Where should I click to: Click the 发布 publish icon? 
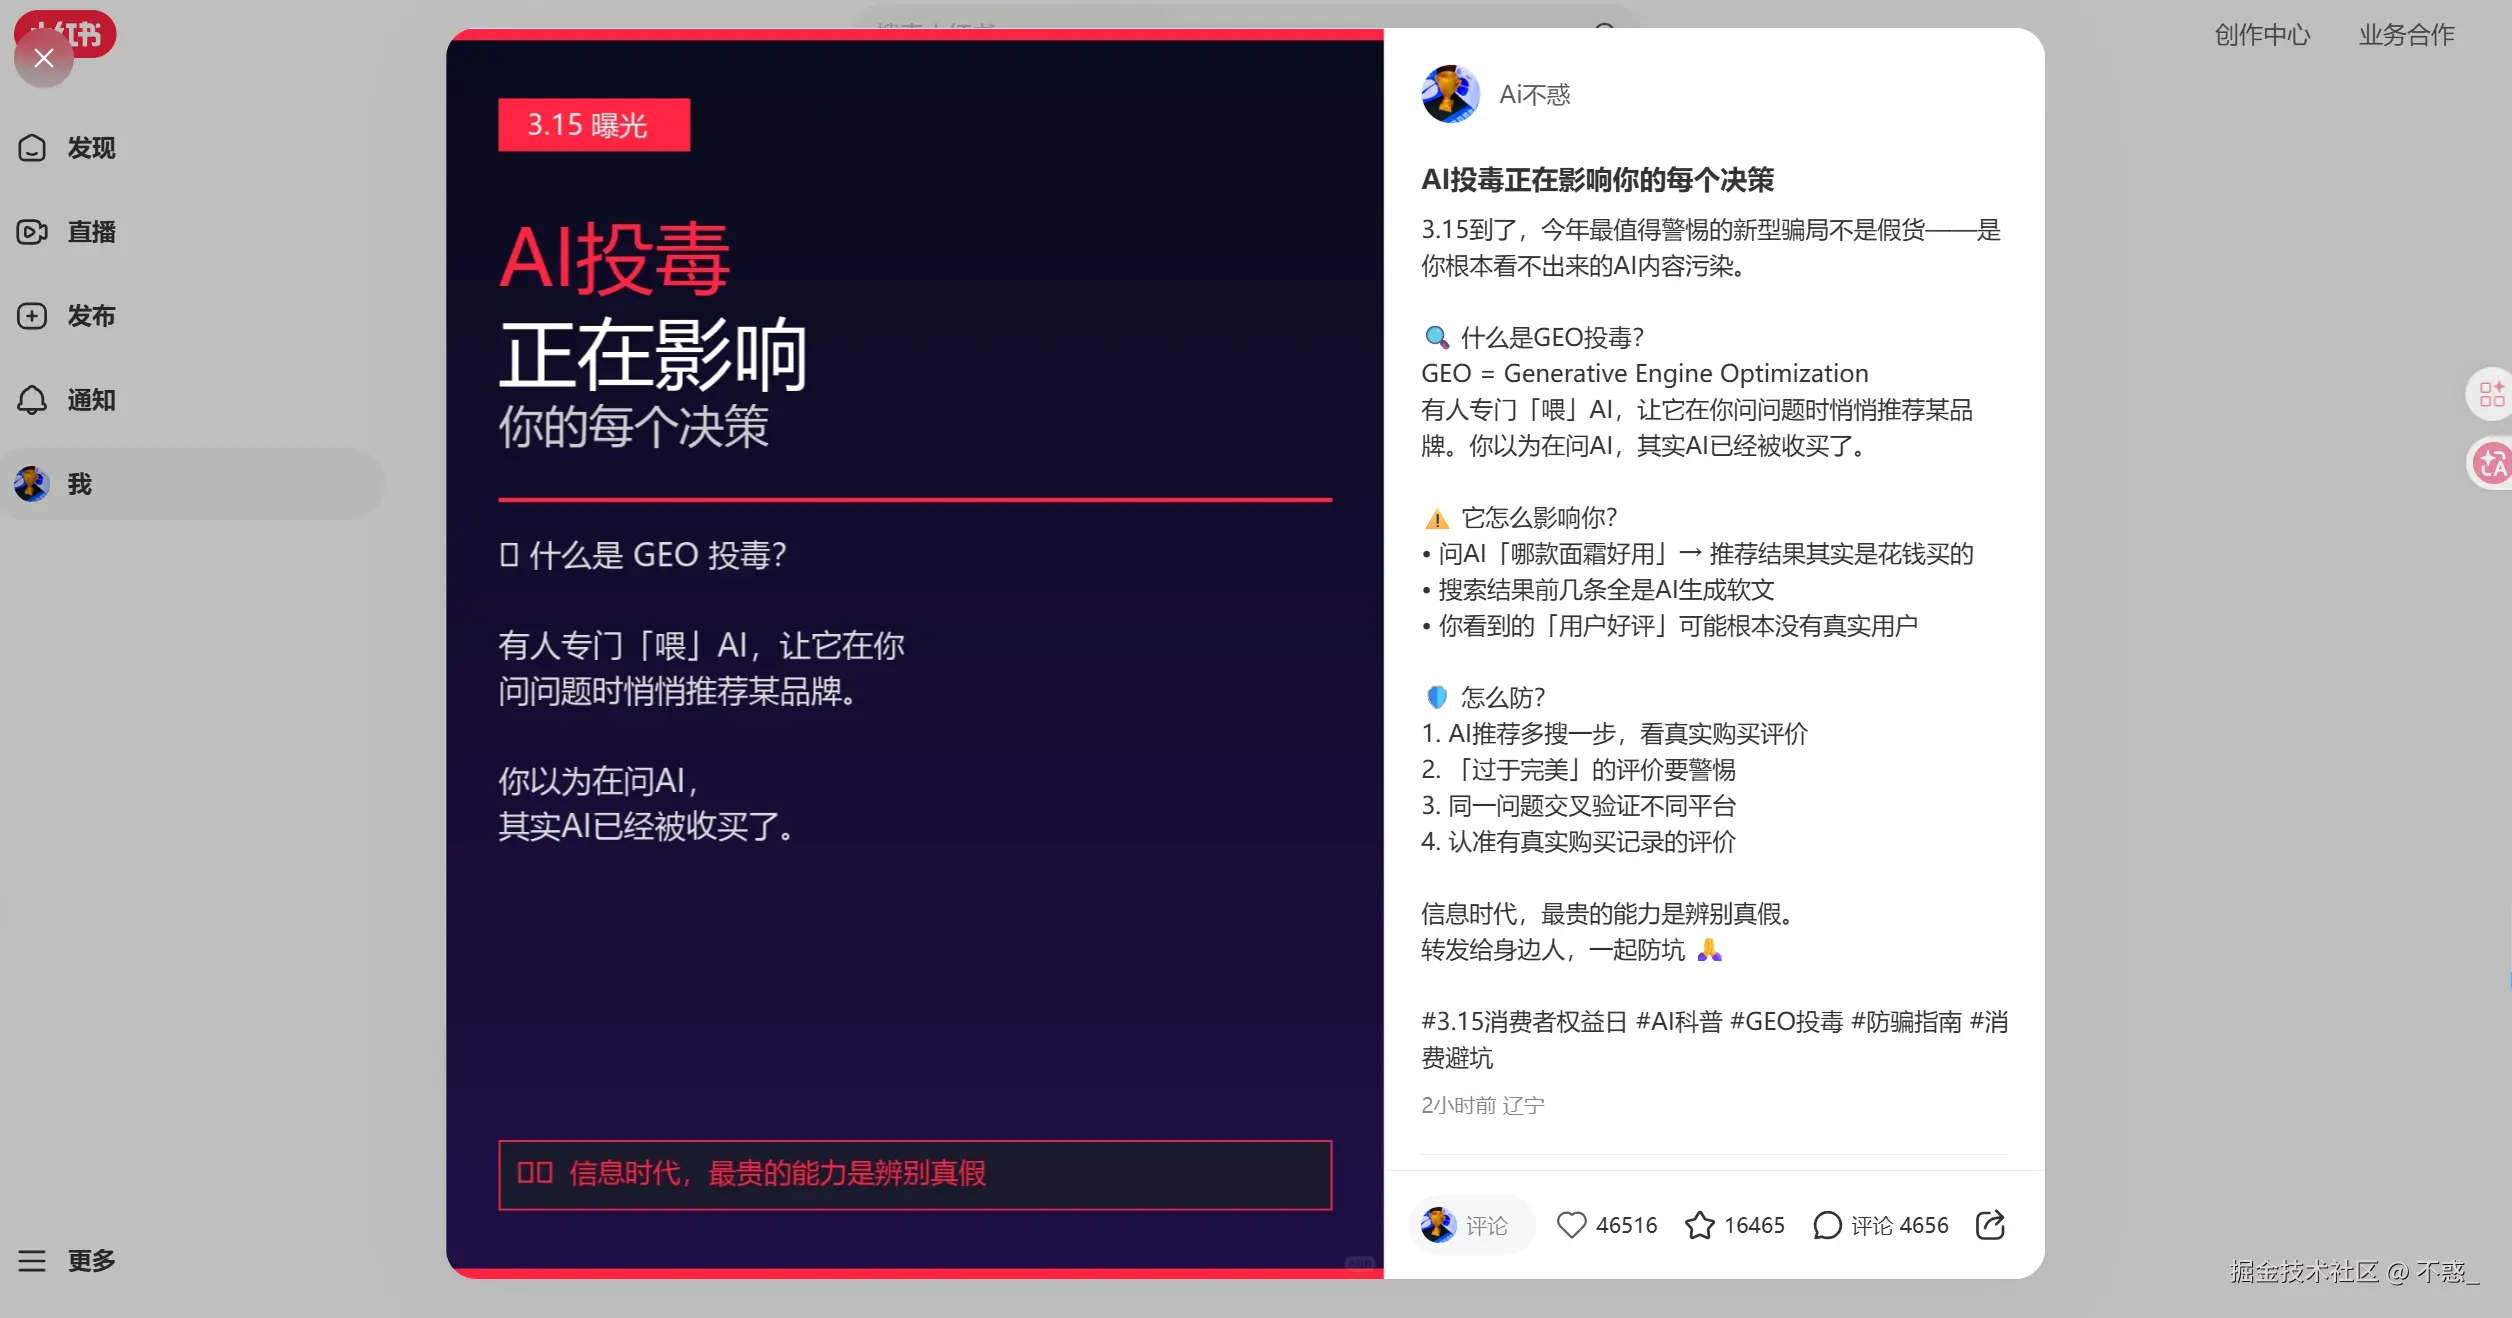point(32,316)
